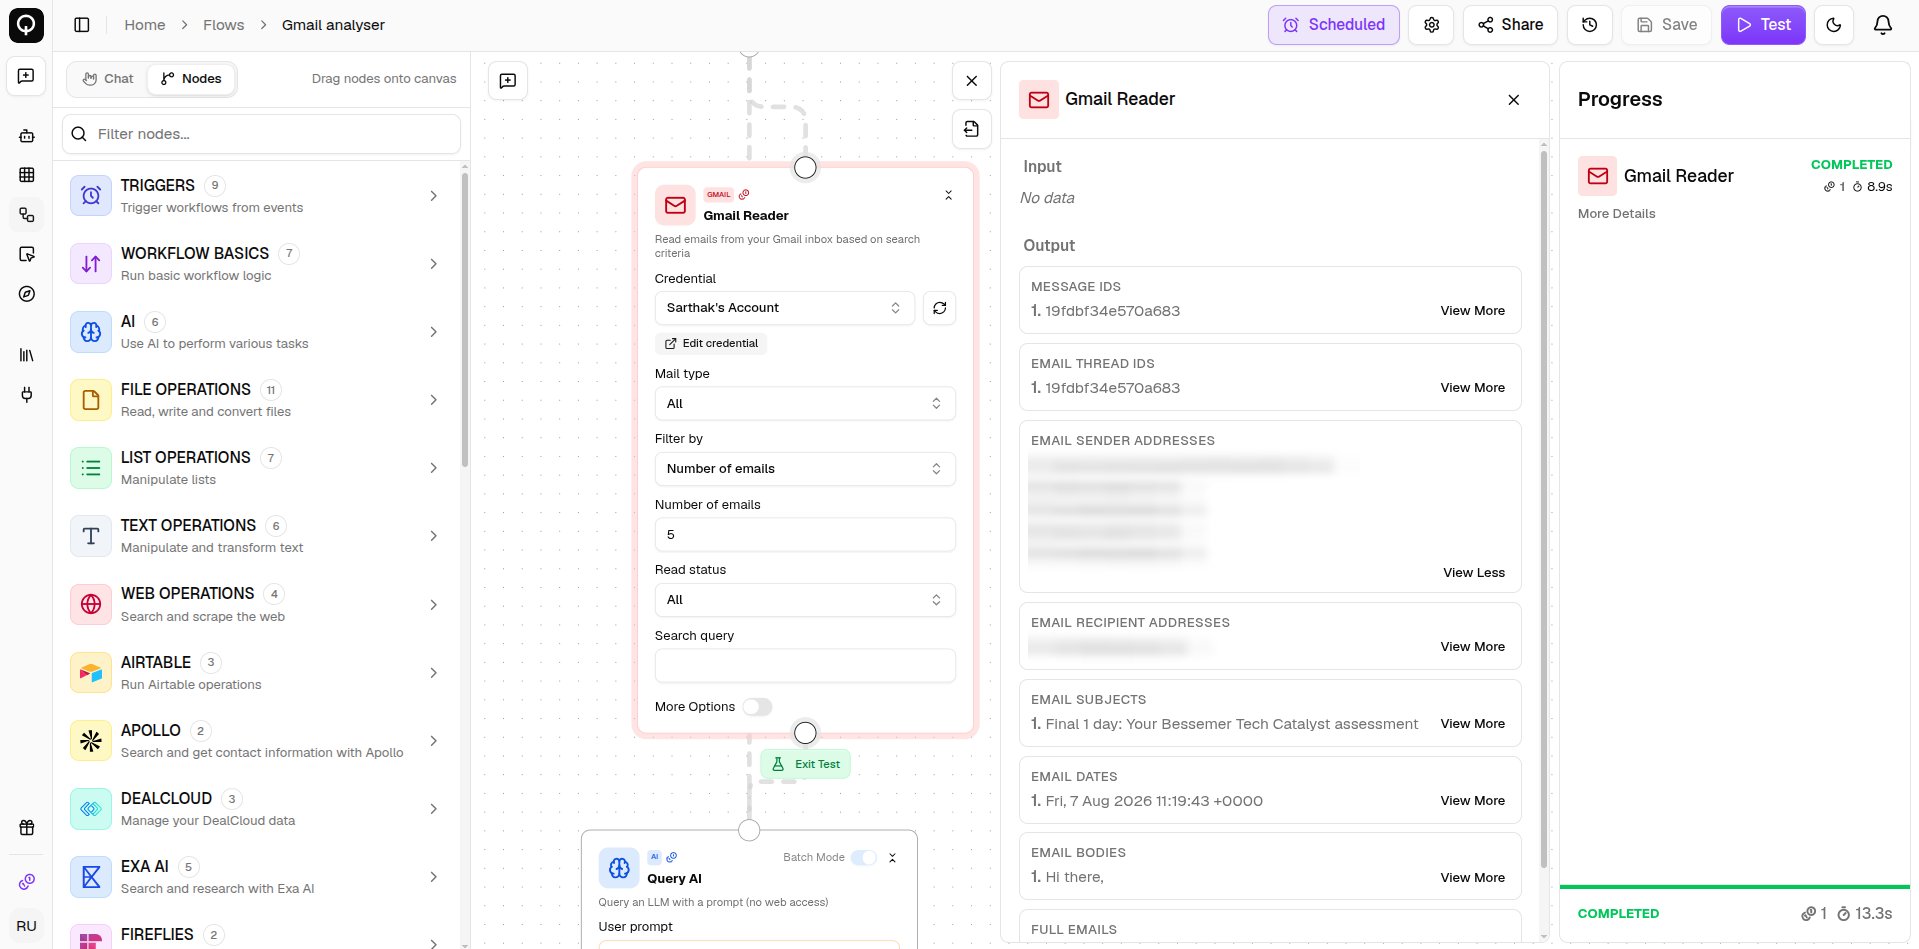Switch to the Nodes tab
Viewport: 1919px width, 949px height.
coord(191,79)
